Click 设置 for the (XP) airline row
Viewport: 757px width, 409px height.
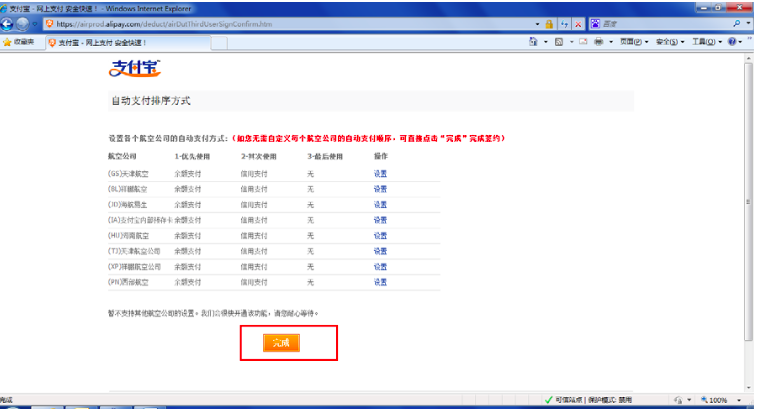point(380,267)
